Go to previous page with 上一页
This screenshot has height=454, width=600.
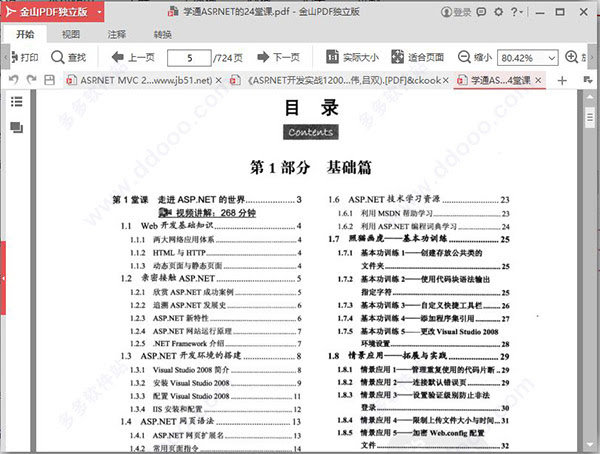[x=133, y=57]
